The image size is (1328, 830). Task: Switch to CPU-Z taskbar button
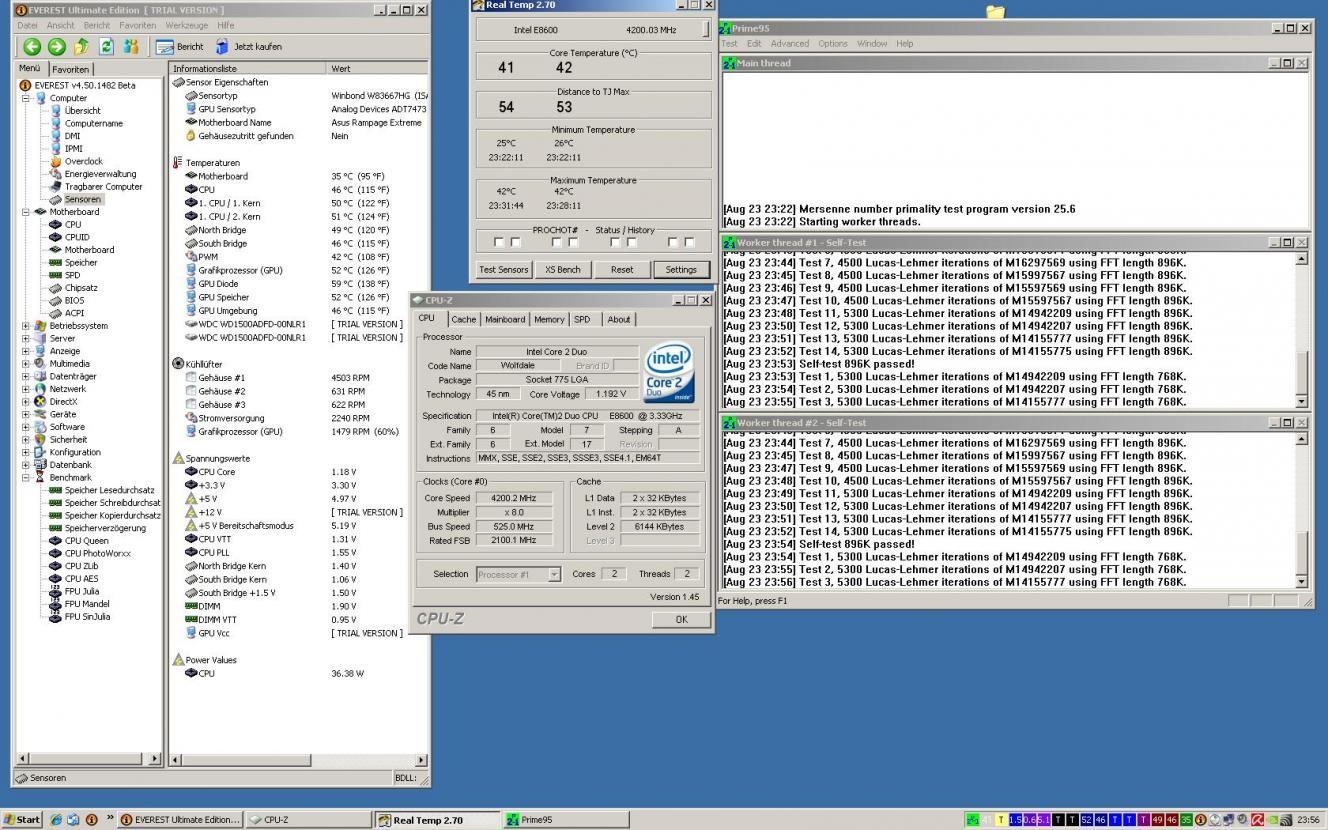pyautogui.click(x=308, y=820)
